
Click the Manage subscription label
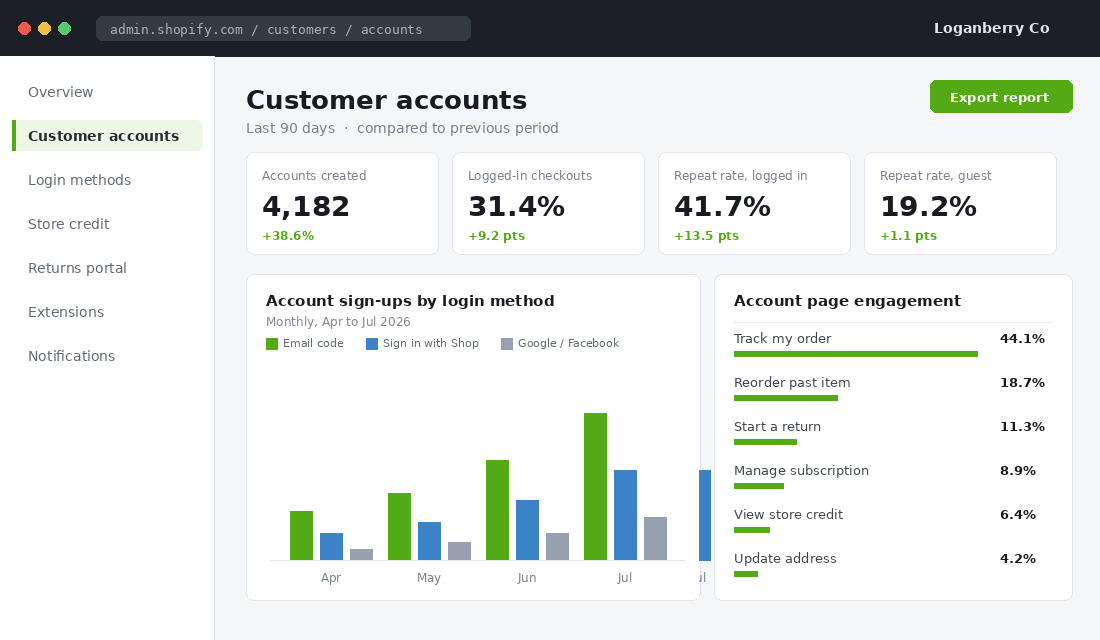[x=801, y=470]
